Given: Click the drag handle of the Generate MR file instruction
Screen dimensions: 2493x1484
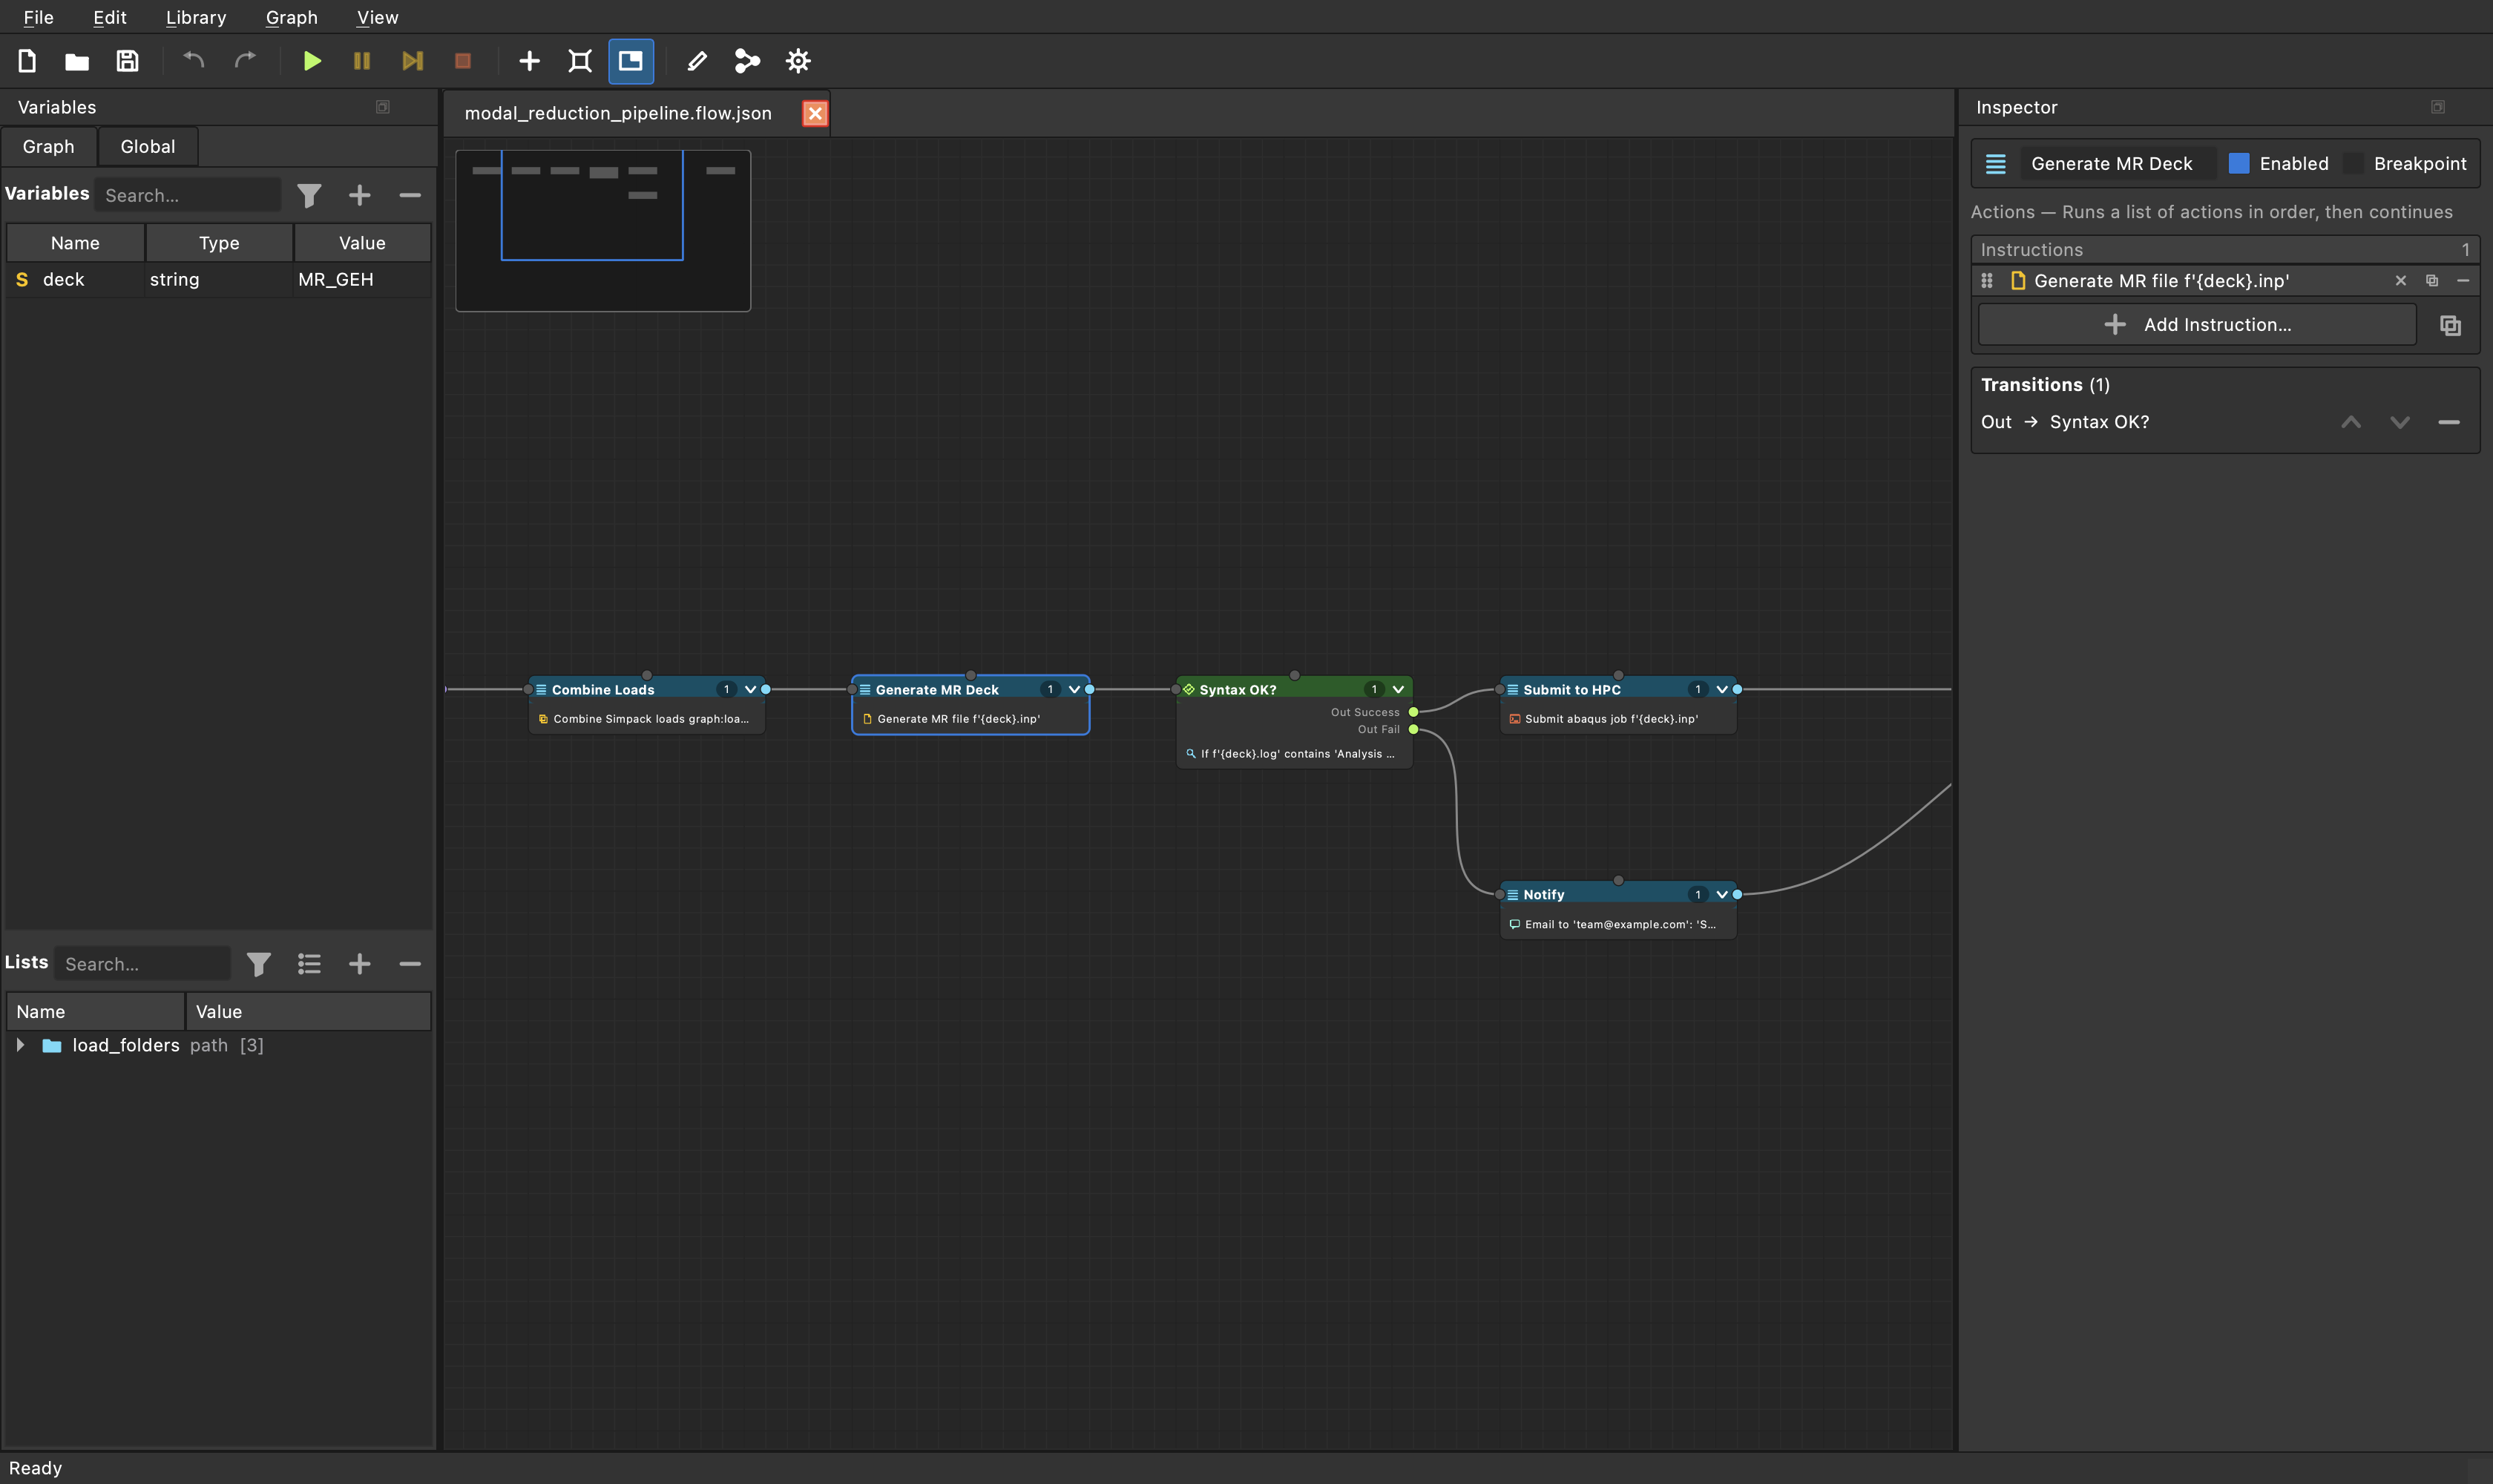Looking at the screenshot, I should coord(1987,281).
